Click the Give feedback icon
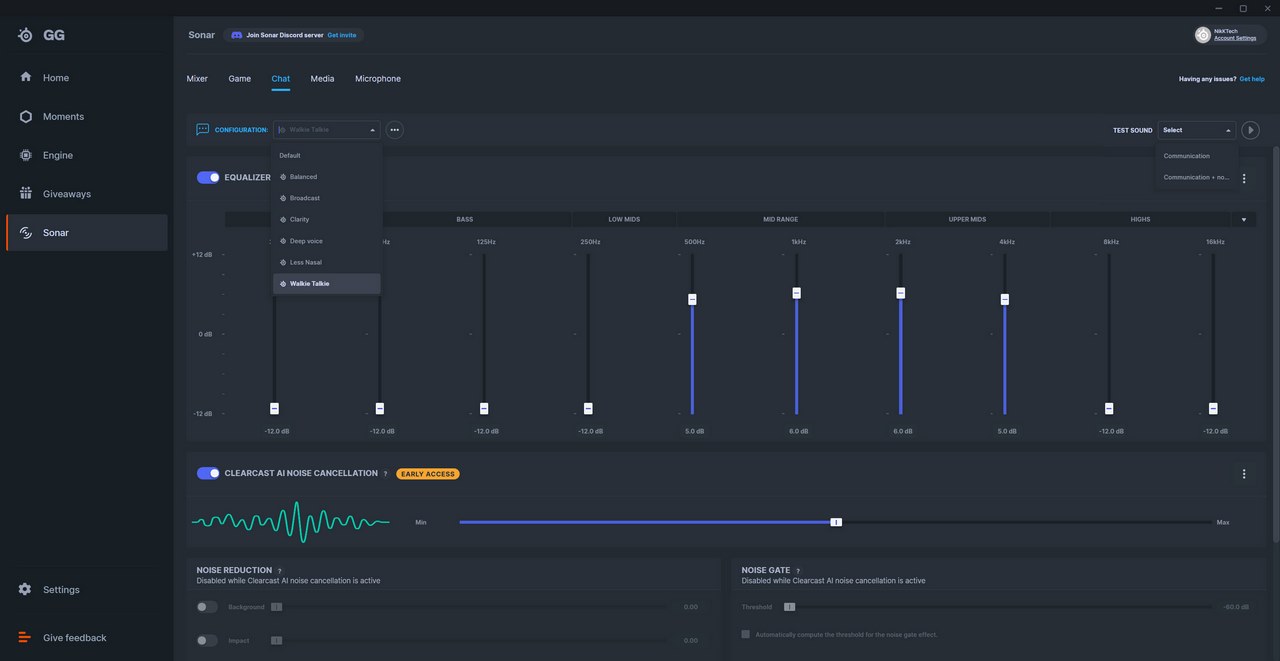 pos(25,638)
